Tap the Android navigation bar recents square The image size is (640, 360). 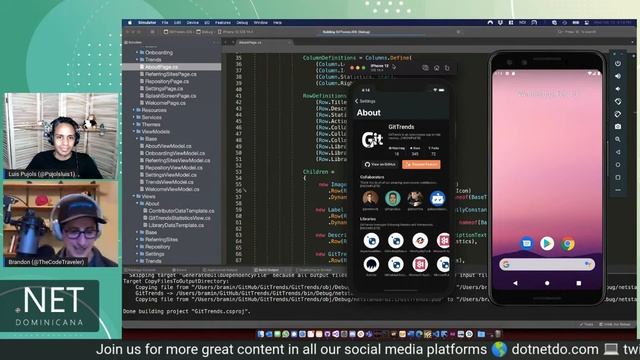tap(579, 283)
